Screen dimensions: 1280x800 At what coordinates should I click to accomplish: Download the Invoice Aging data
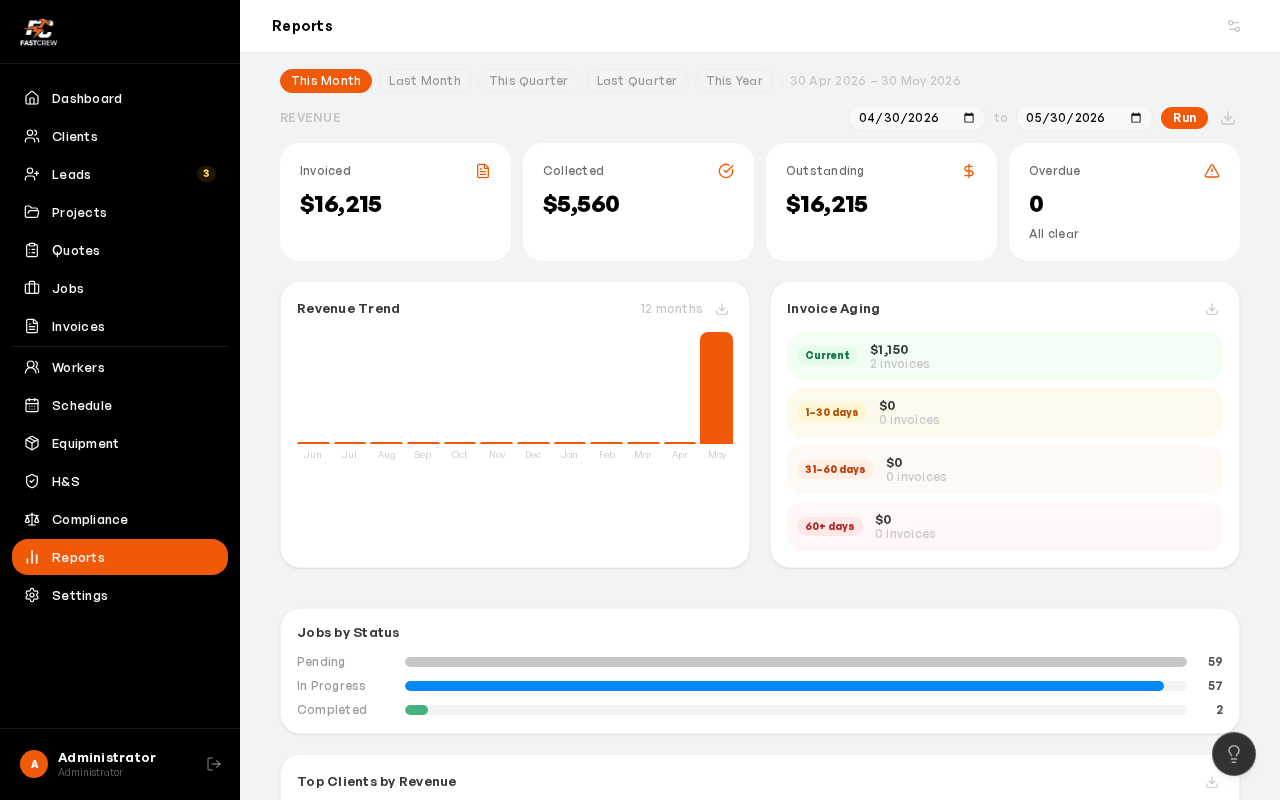(1212, 309)
